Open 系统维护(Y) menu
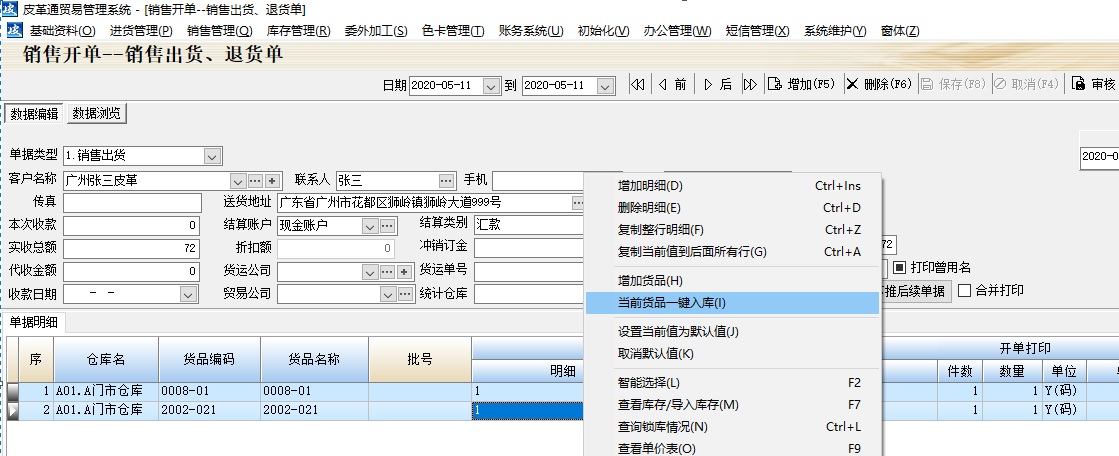The height and width of the screenshot is (456, 1119). pyautogui.click(x=835, y=31)
